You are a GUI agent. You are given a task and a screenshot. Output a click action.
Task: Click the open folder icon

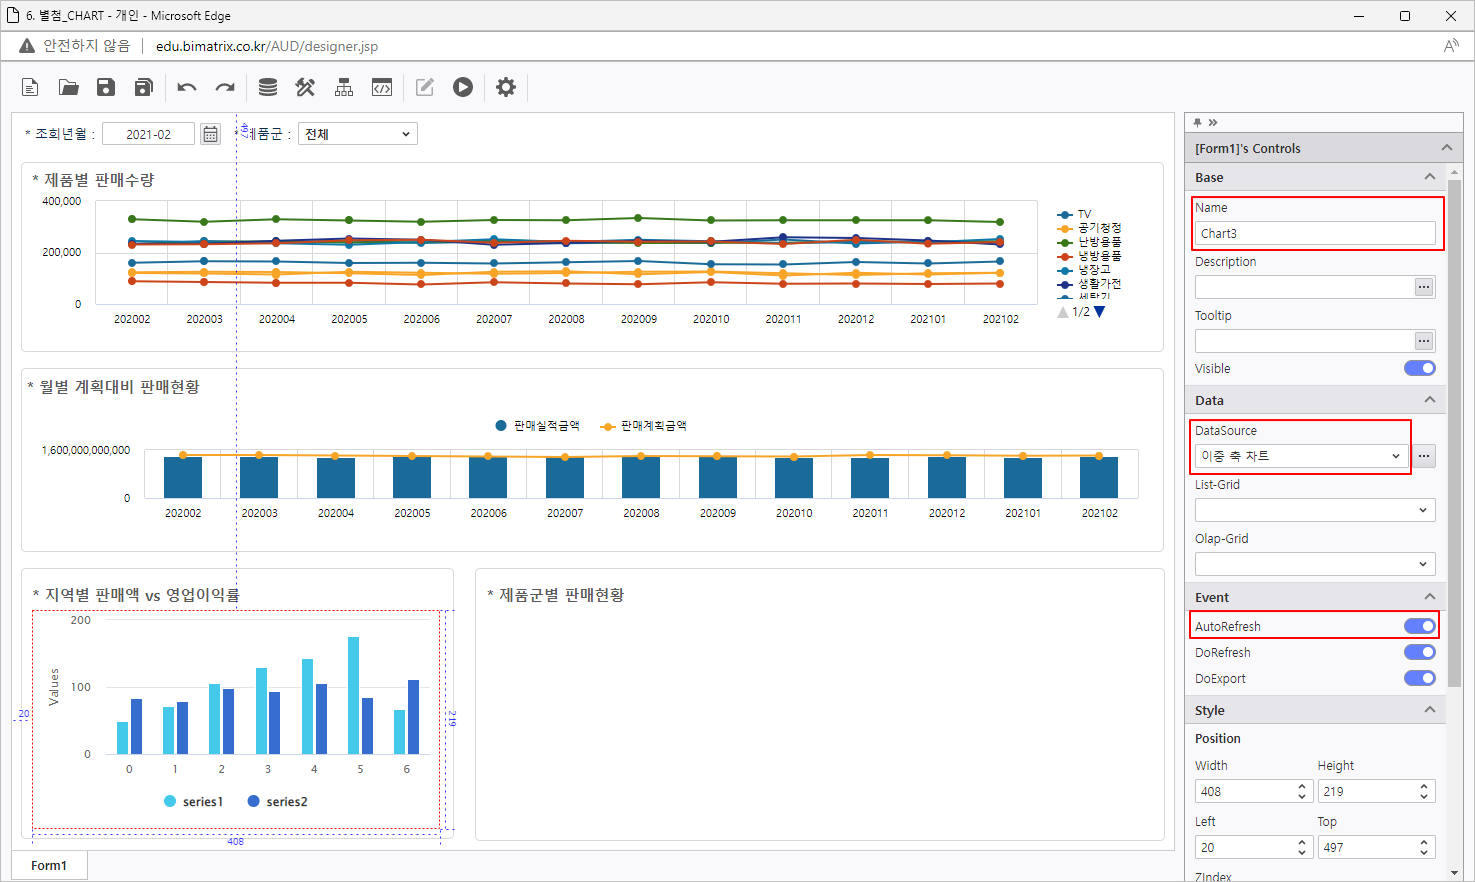coord(68,88)
